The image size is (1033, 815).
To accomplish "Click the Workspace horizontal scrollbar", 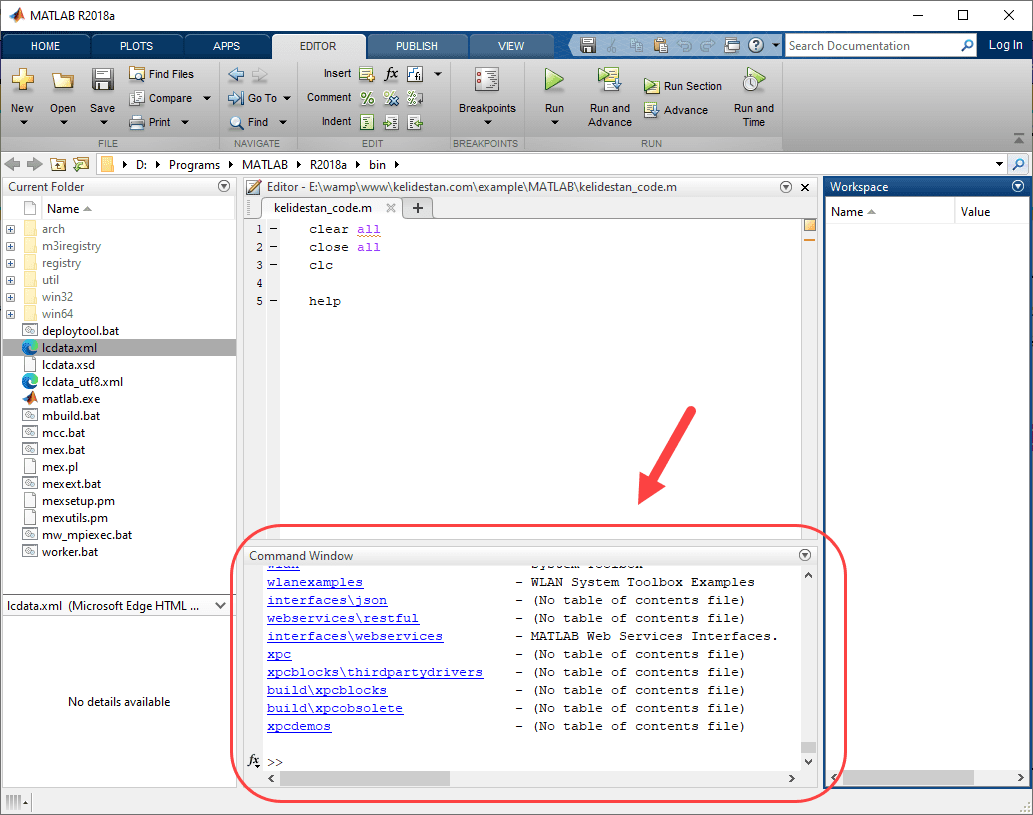I will click(908, 777).
